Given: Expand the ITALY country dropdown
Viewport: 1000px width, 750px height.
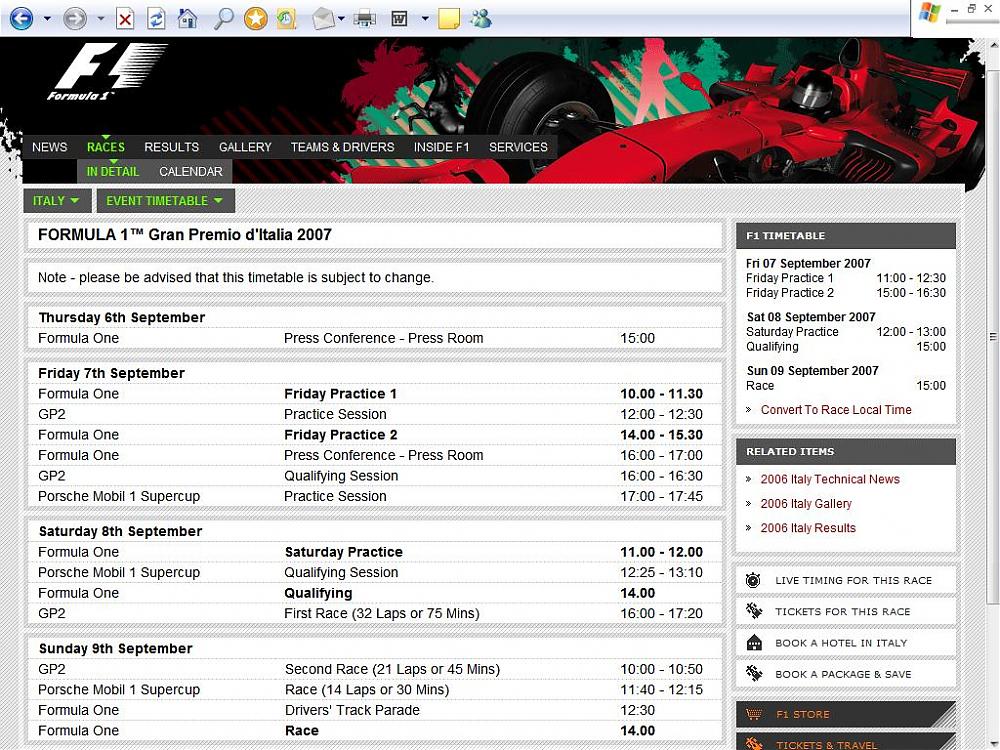Looking at the screenshot, I should click(56, 201).
